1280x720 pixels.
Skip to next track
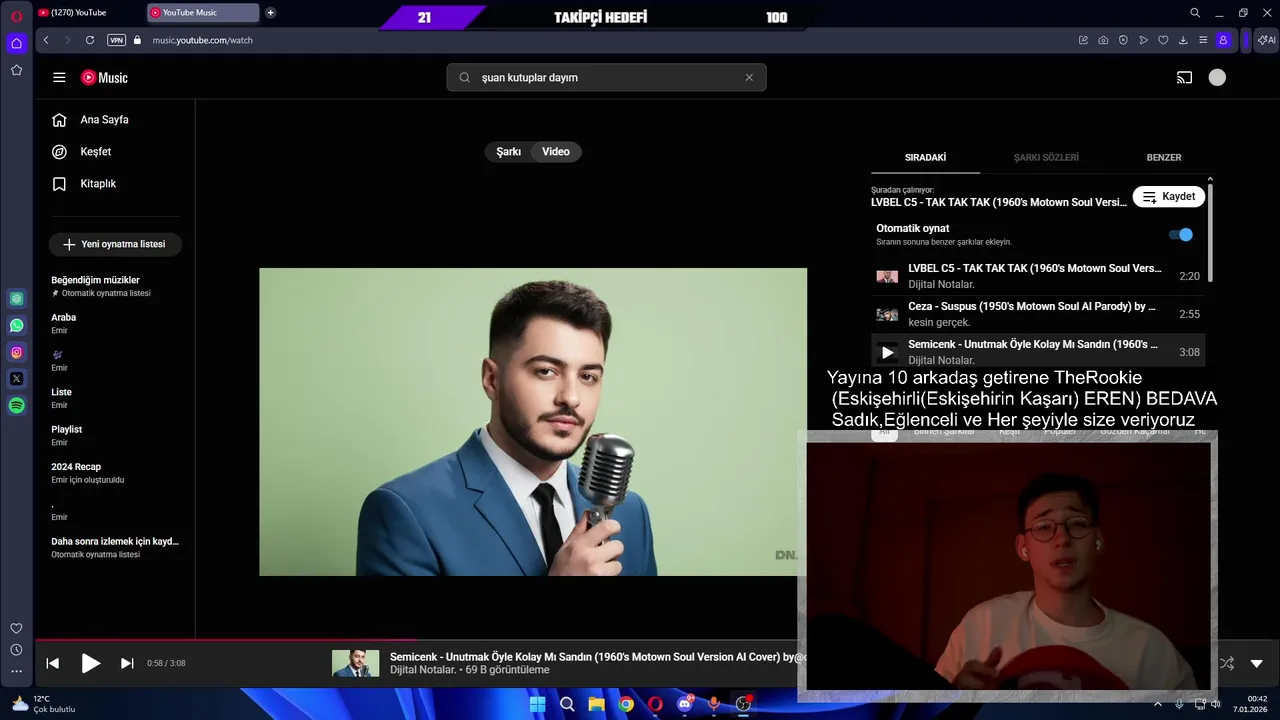click(127, 663)
